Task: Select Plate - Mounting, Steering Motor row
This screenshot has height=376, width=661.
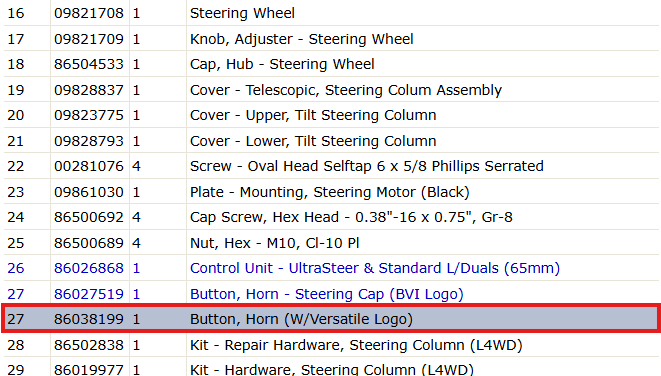Action: pyautogui.click(x=331, y=192)
